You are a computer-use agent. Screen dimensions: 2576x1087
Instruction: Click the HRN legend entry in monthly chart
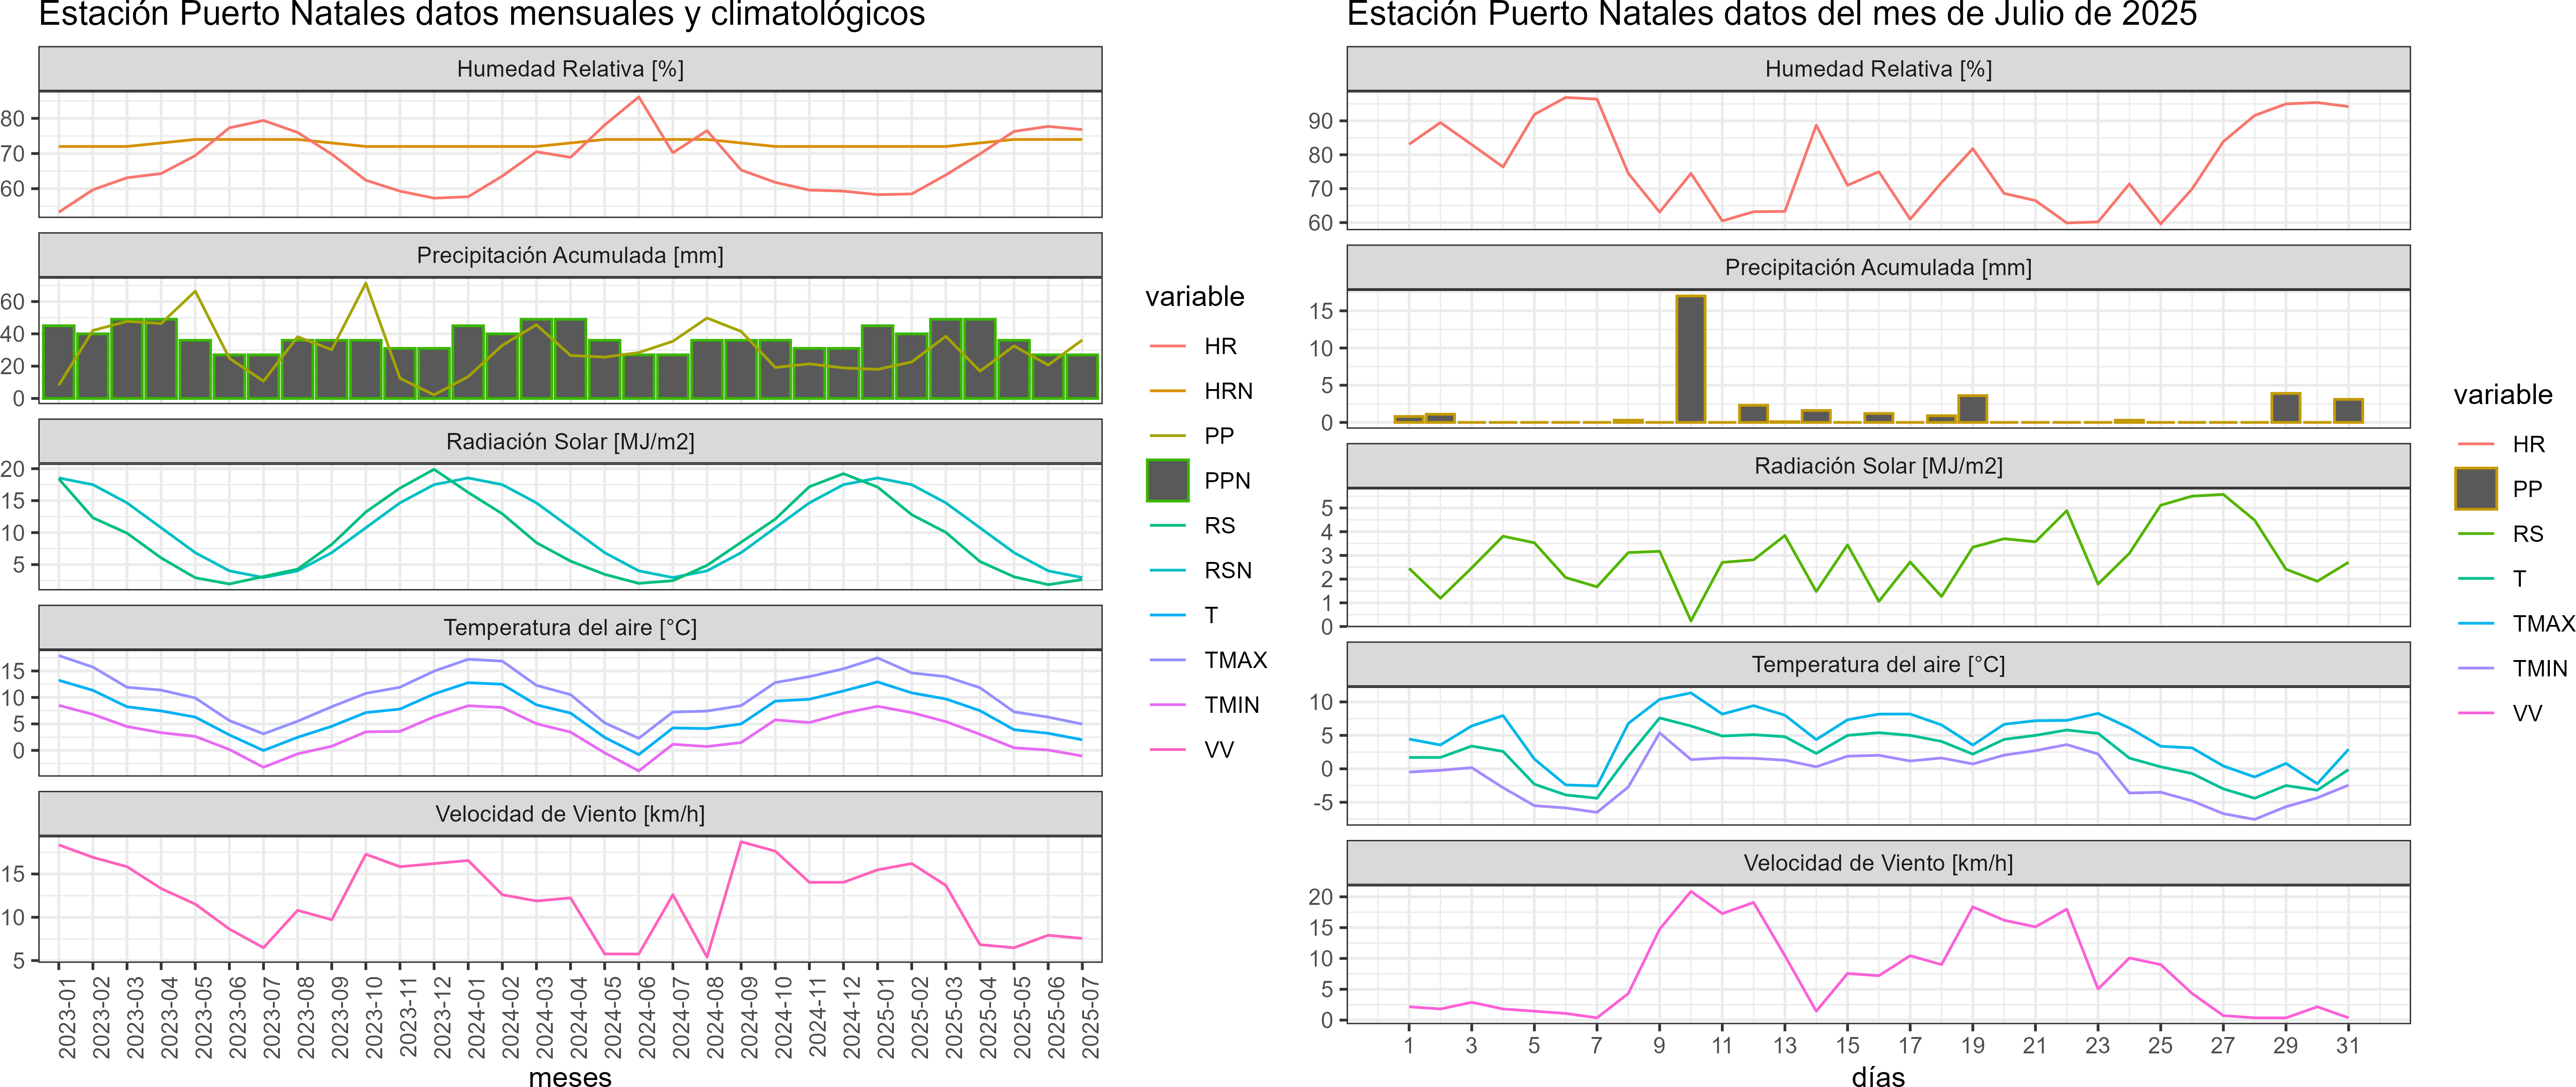[1200, 391]
